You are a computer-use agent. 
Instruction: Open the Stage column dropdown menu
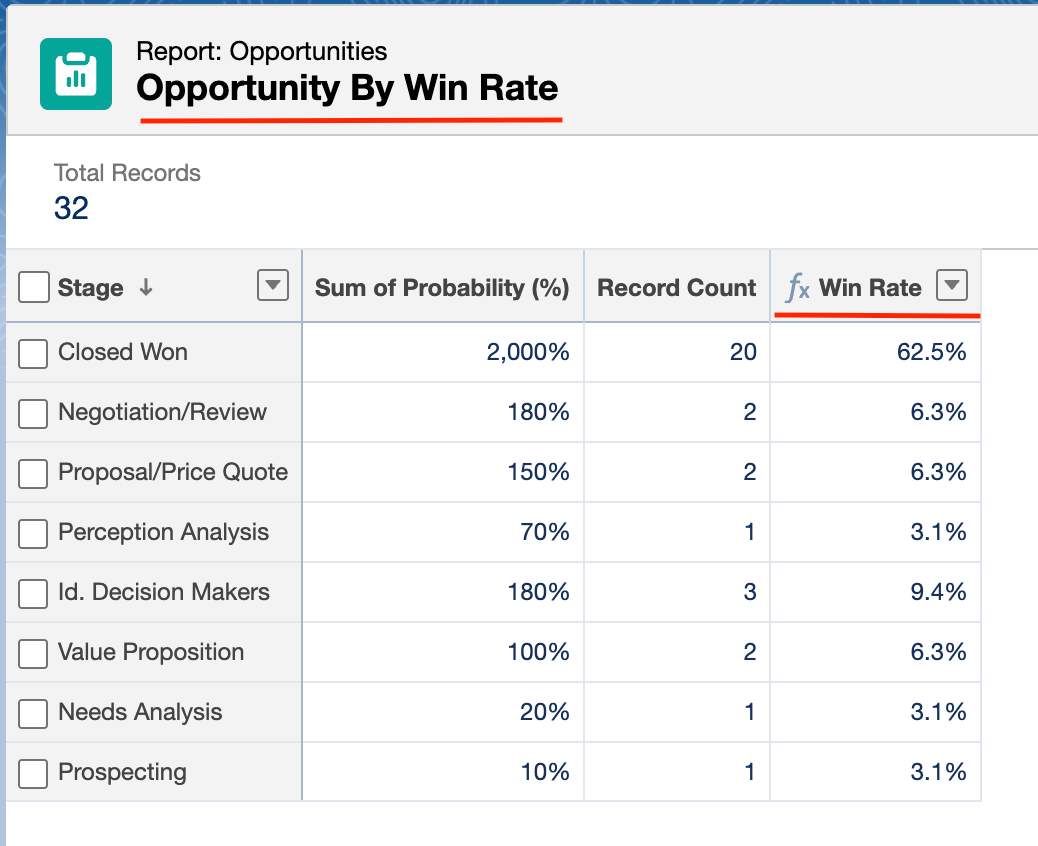click(x=272, y=287)
